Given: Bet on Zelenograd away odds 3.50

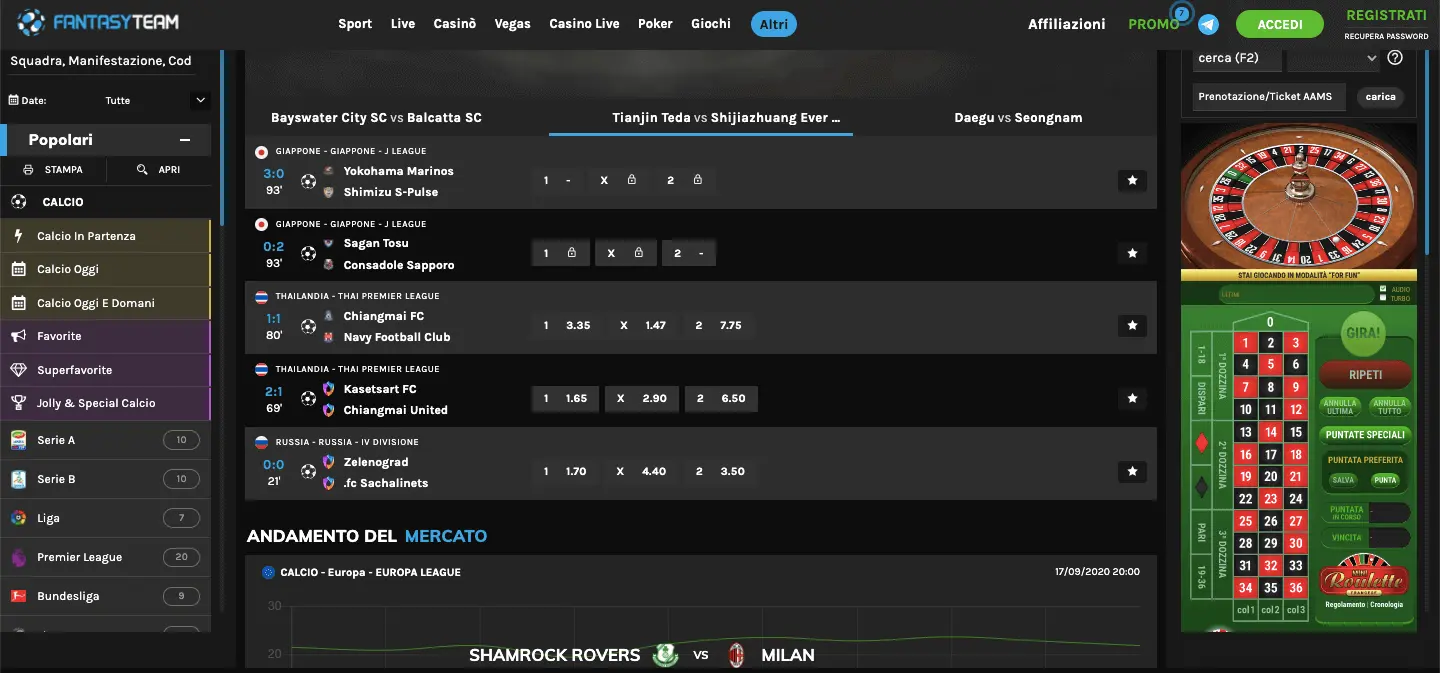Looking at the screenshot, I should 720,471.
